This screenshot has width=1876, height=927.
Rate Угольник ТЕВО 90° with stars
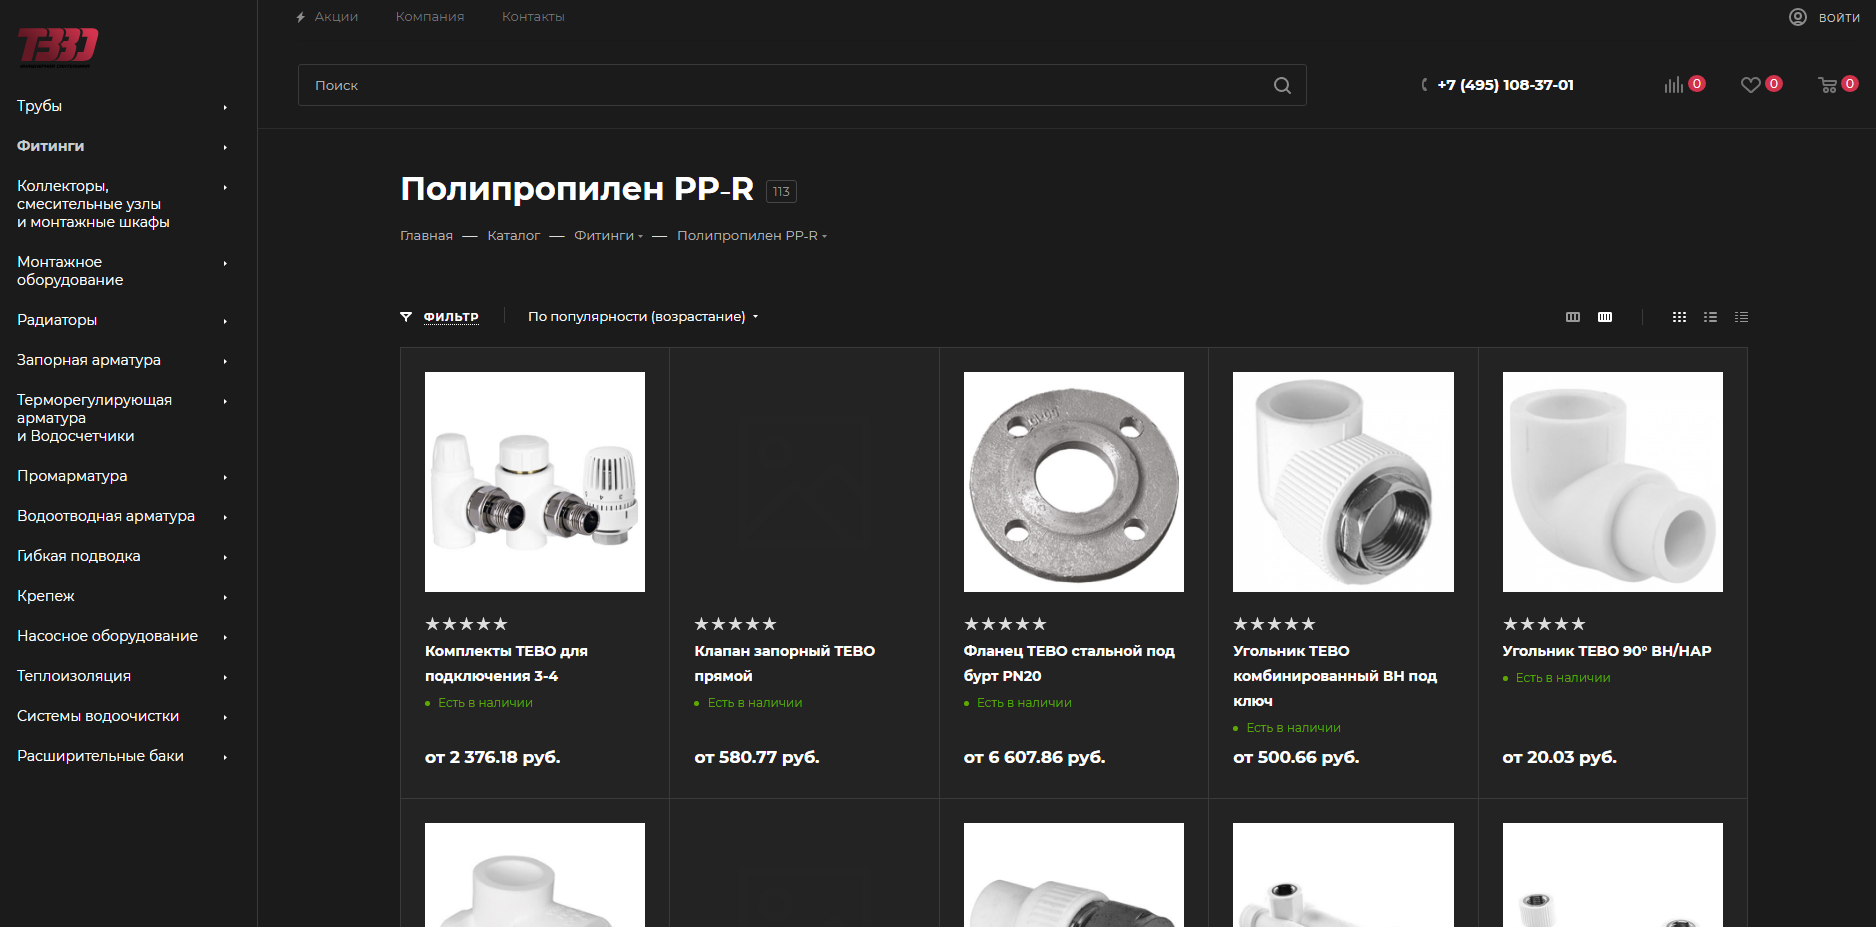[1544, 624]
